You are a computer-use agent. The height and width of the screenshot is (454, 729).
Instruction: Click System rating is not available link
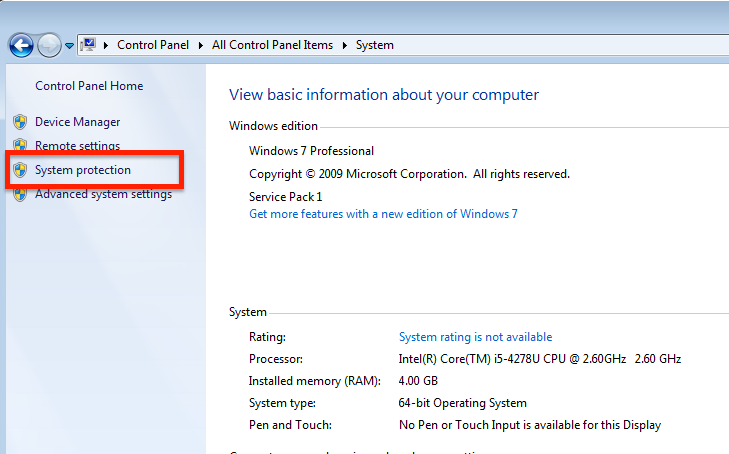tap(475, 337)
